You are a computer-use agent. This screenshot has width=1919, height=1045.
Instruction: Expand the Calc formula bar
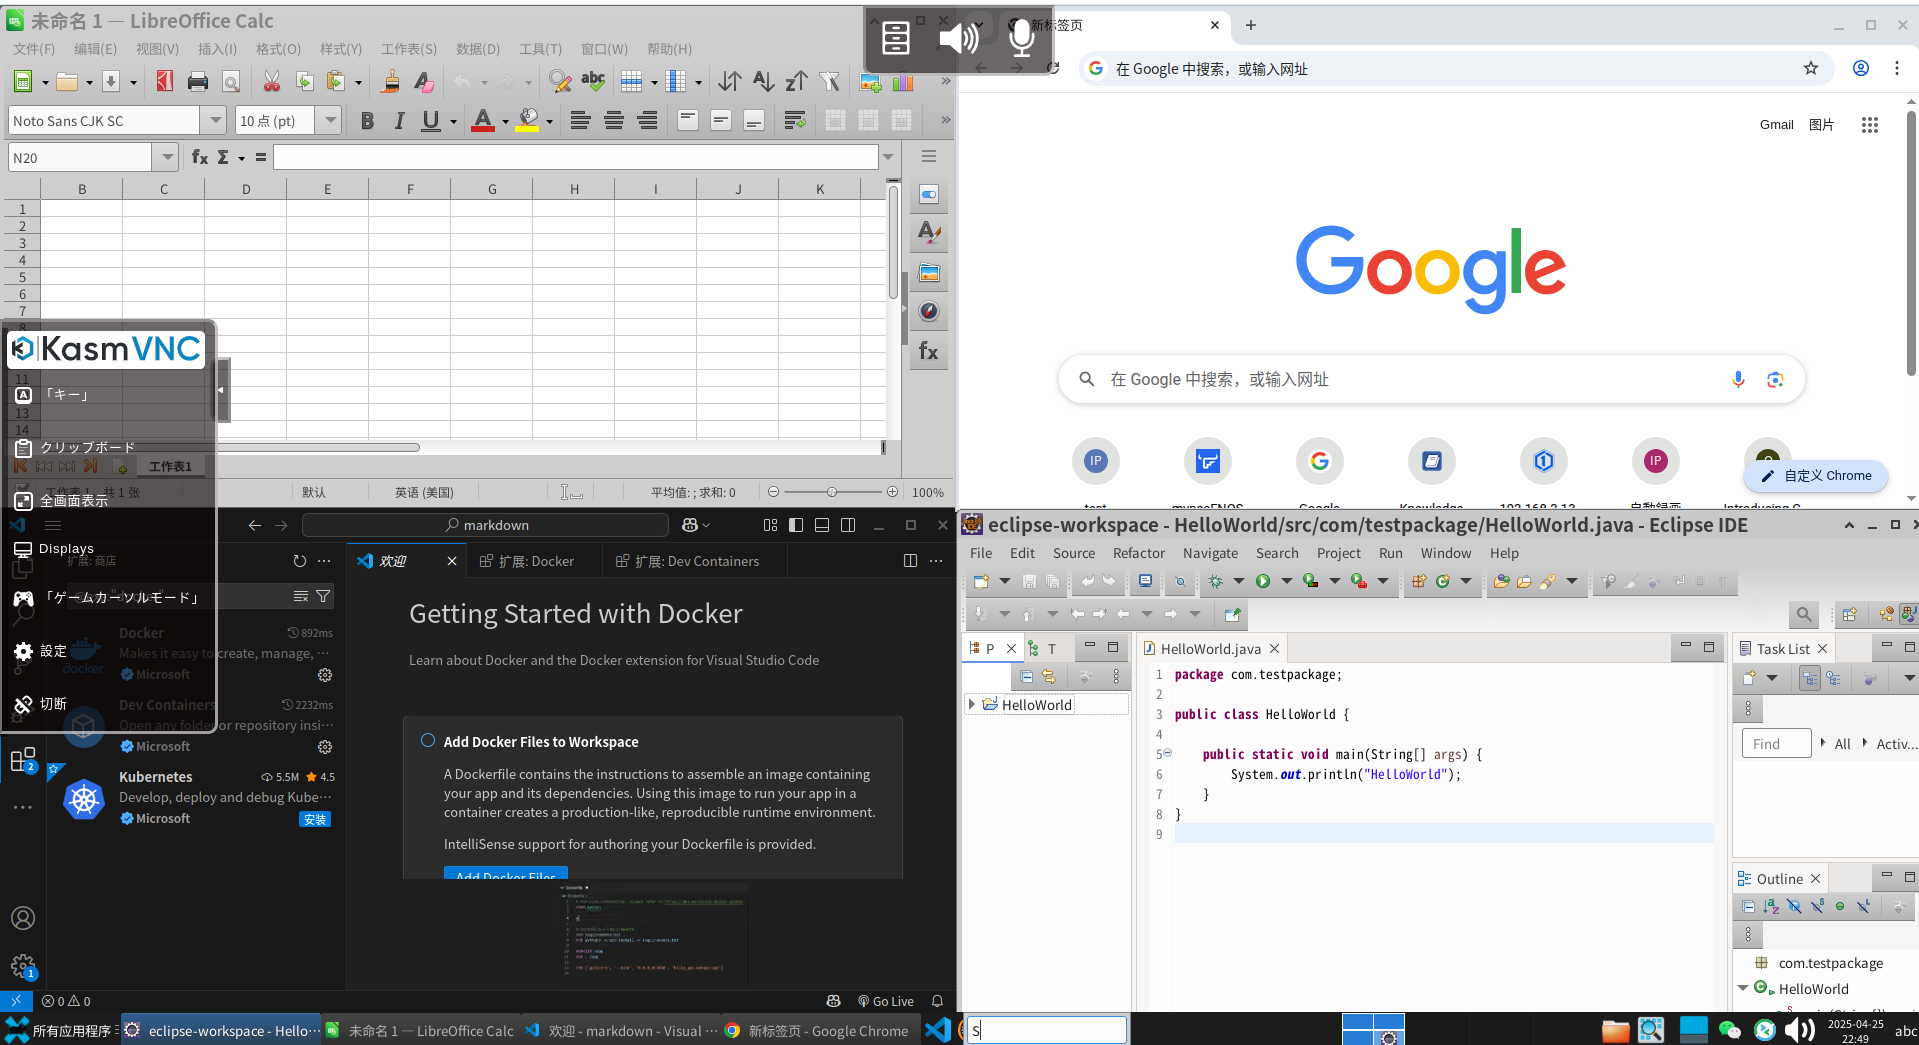[x=888, y=157]
